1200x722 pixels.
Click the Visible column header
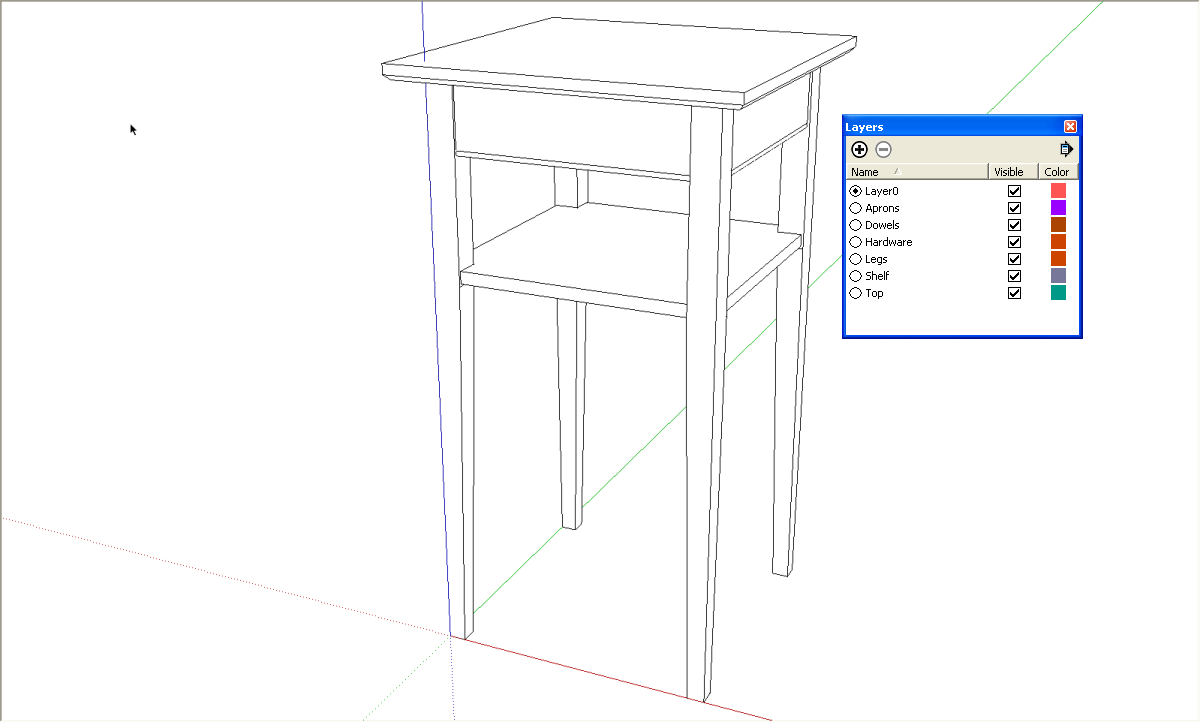(x=1013, y=172)
